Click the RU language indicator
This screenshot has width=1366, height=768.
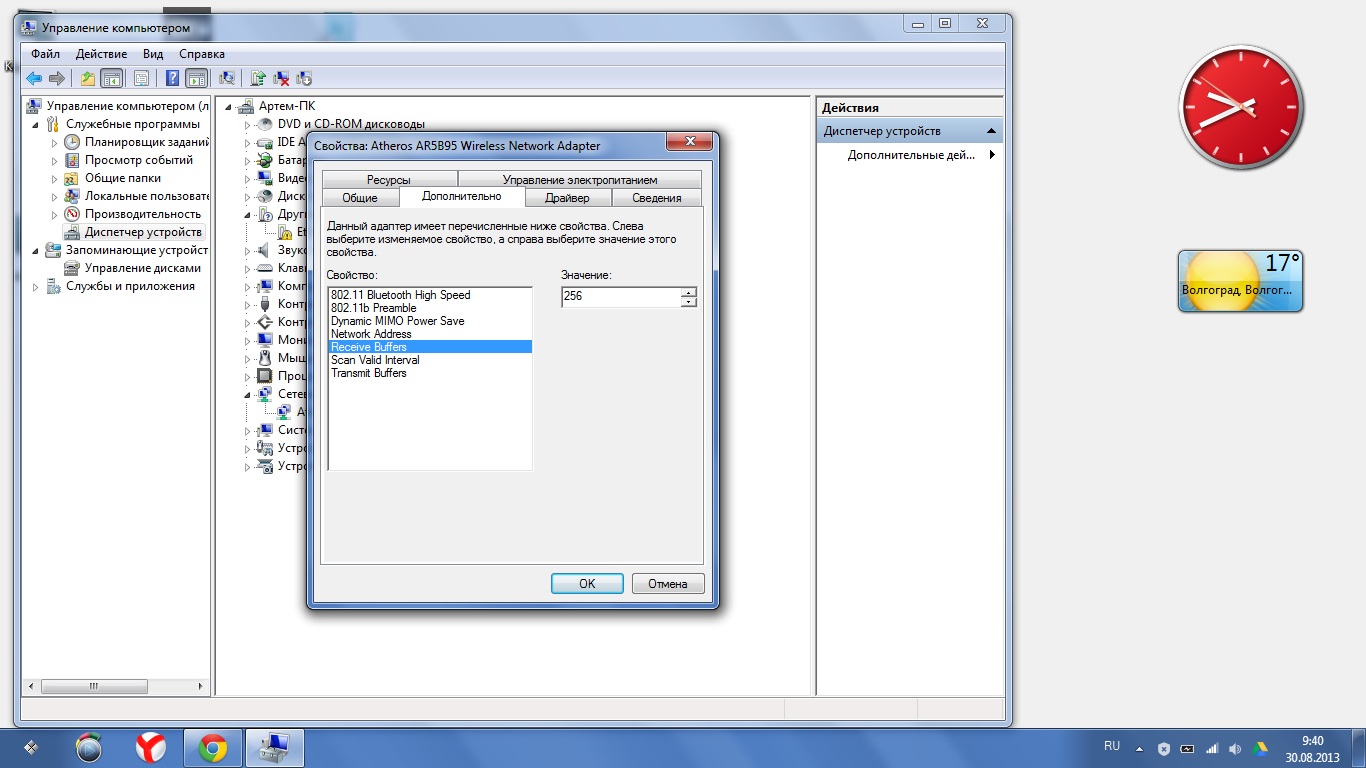pyautogui.click(x=1112, y=746)
